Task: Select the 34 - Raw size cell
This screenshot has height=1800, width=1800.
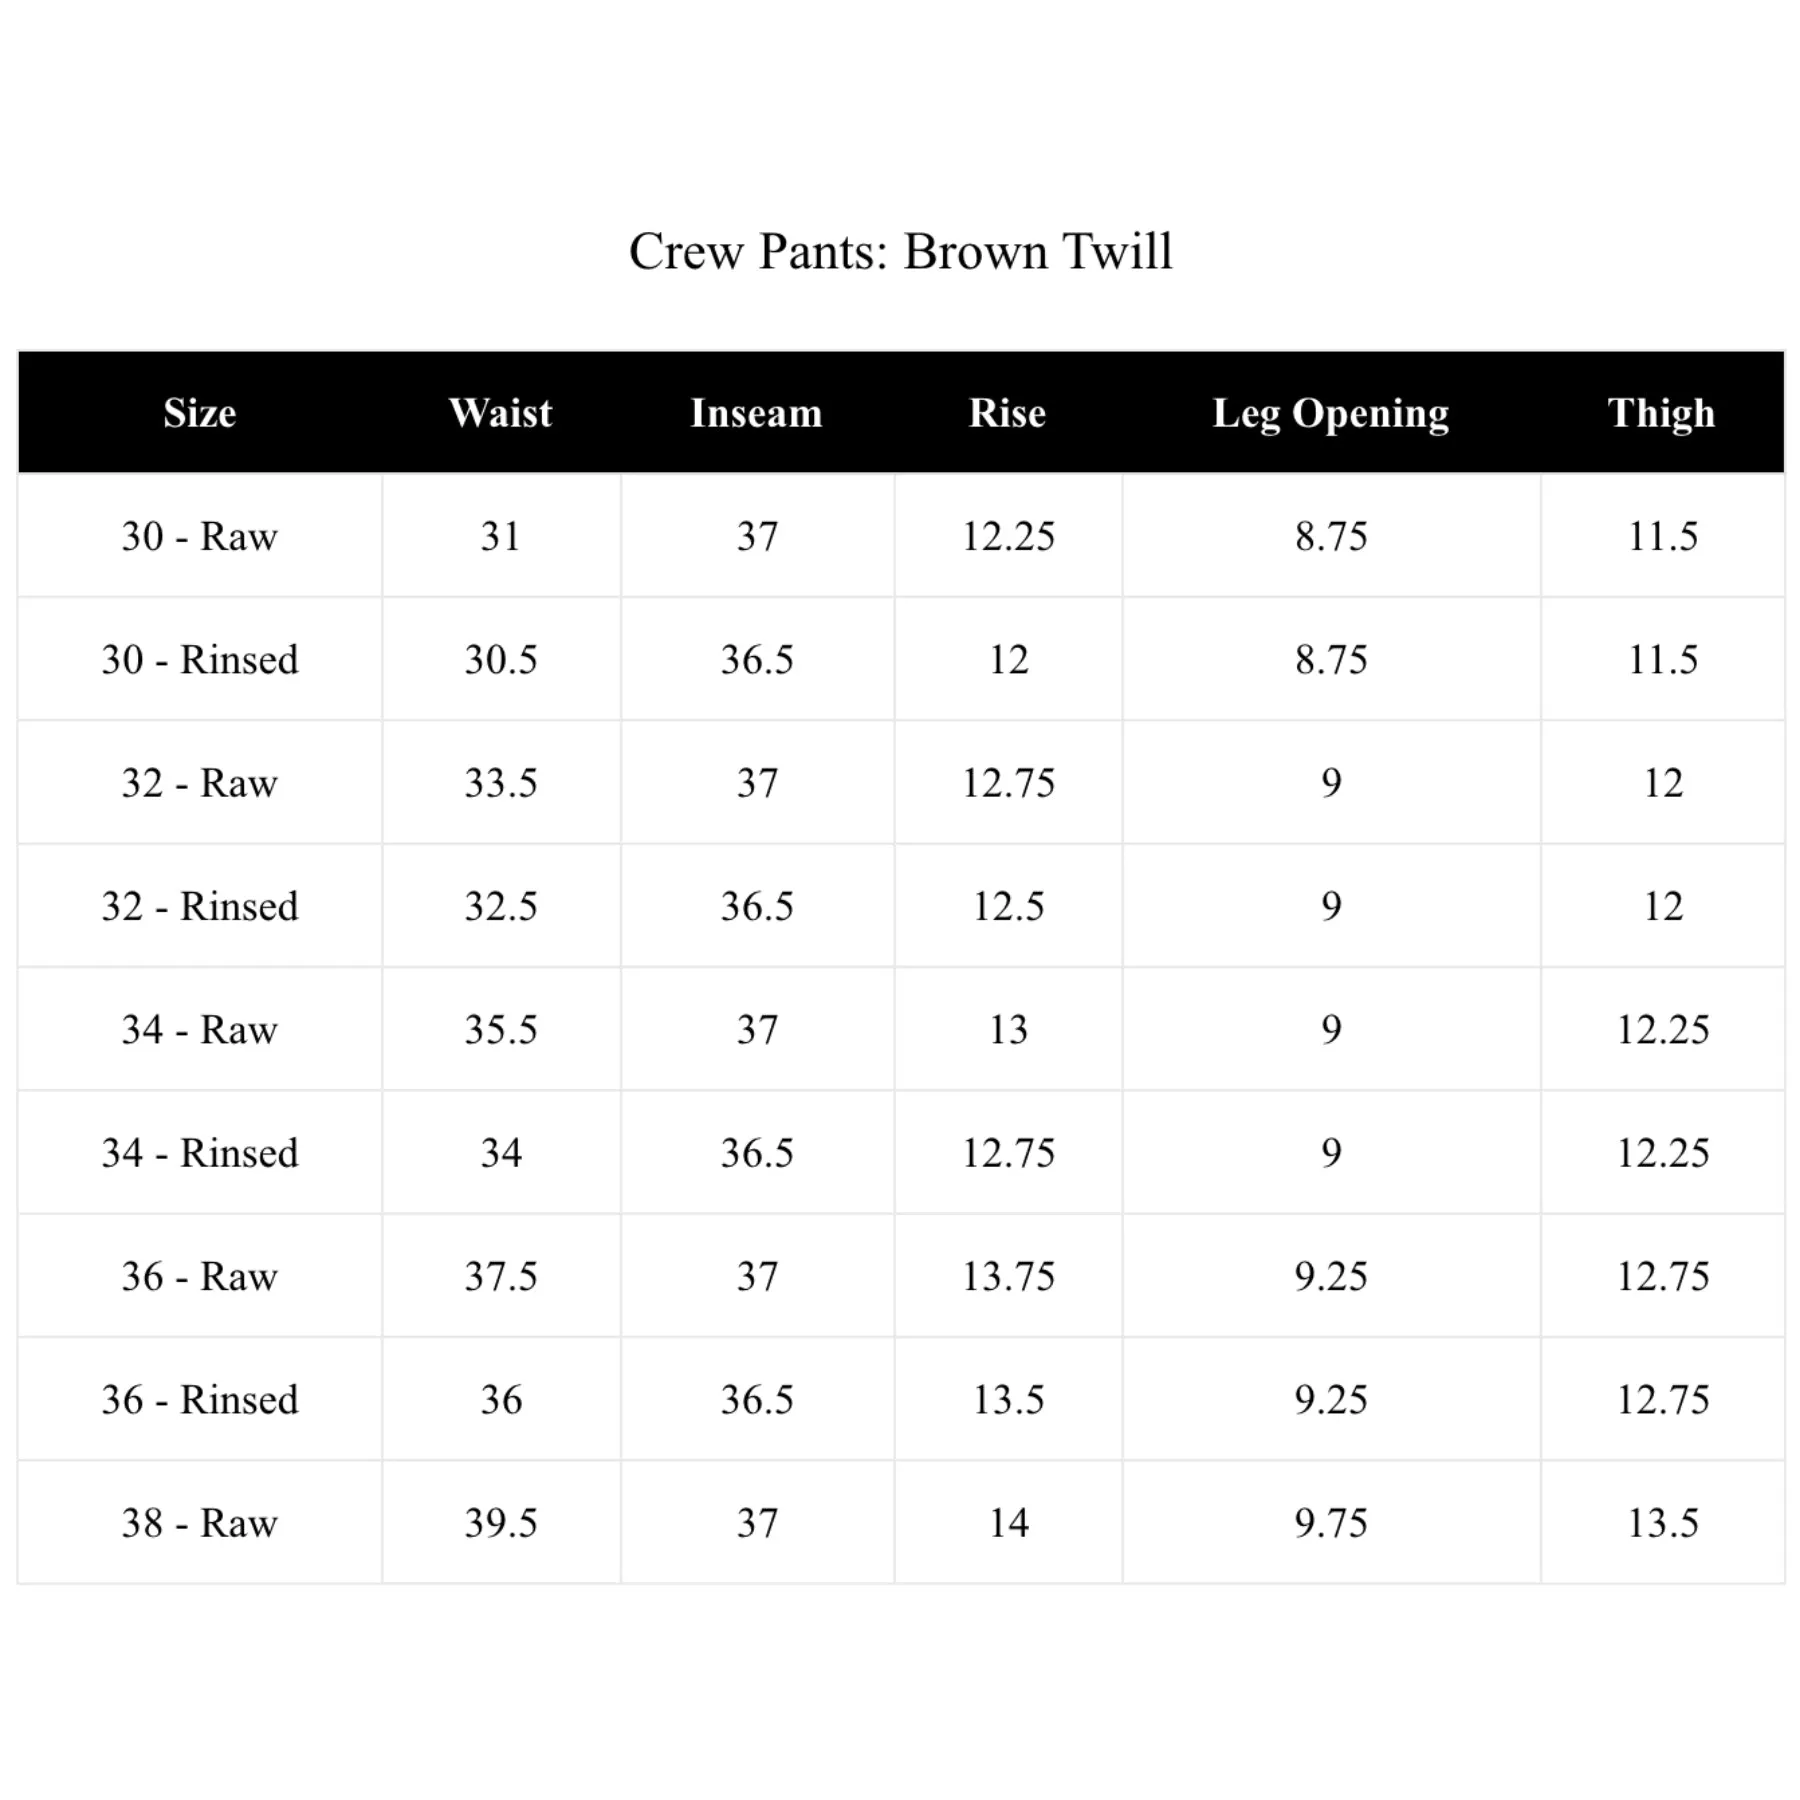Action: coord(200,1030)
